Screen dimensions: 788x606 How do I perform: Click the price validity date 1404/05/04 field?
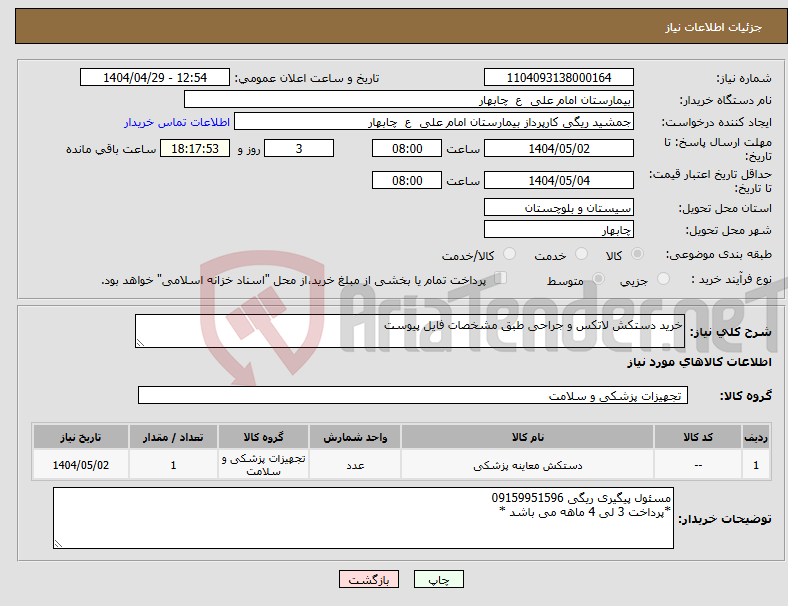click(x=559, y=180)
